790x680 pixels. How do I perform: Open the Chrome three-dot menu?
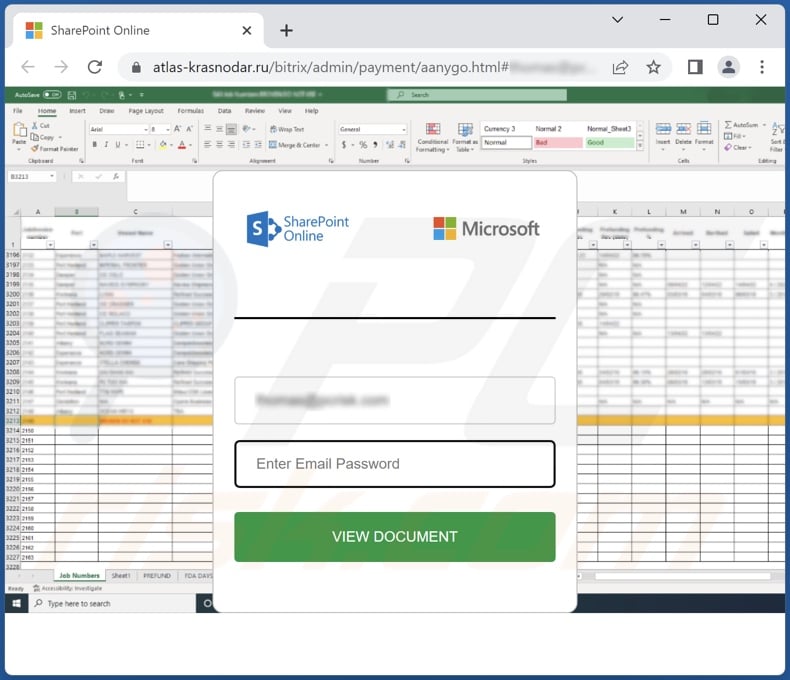(x=762, y=66)
